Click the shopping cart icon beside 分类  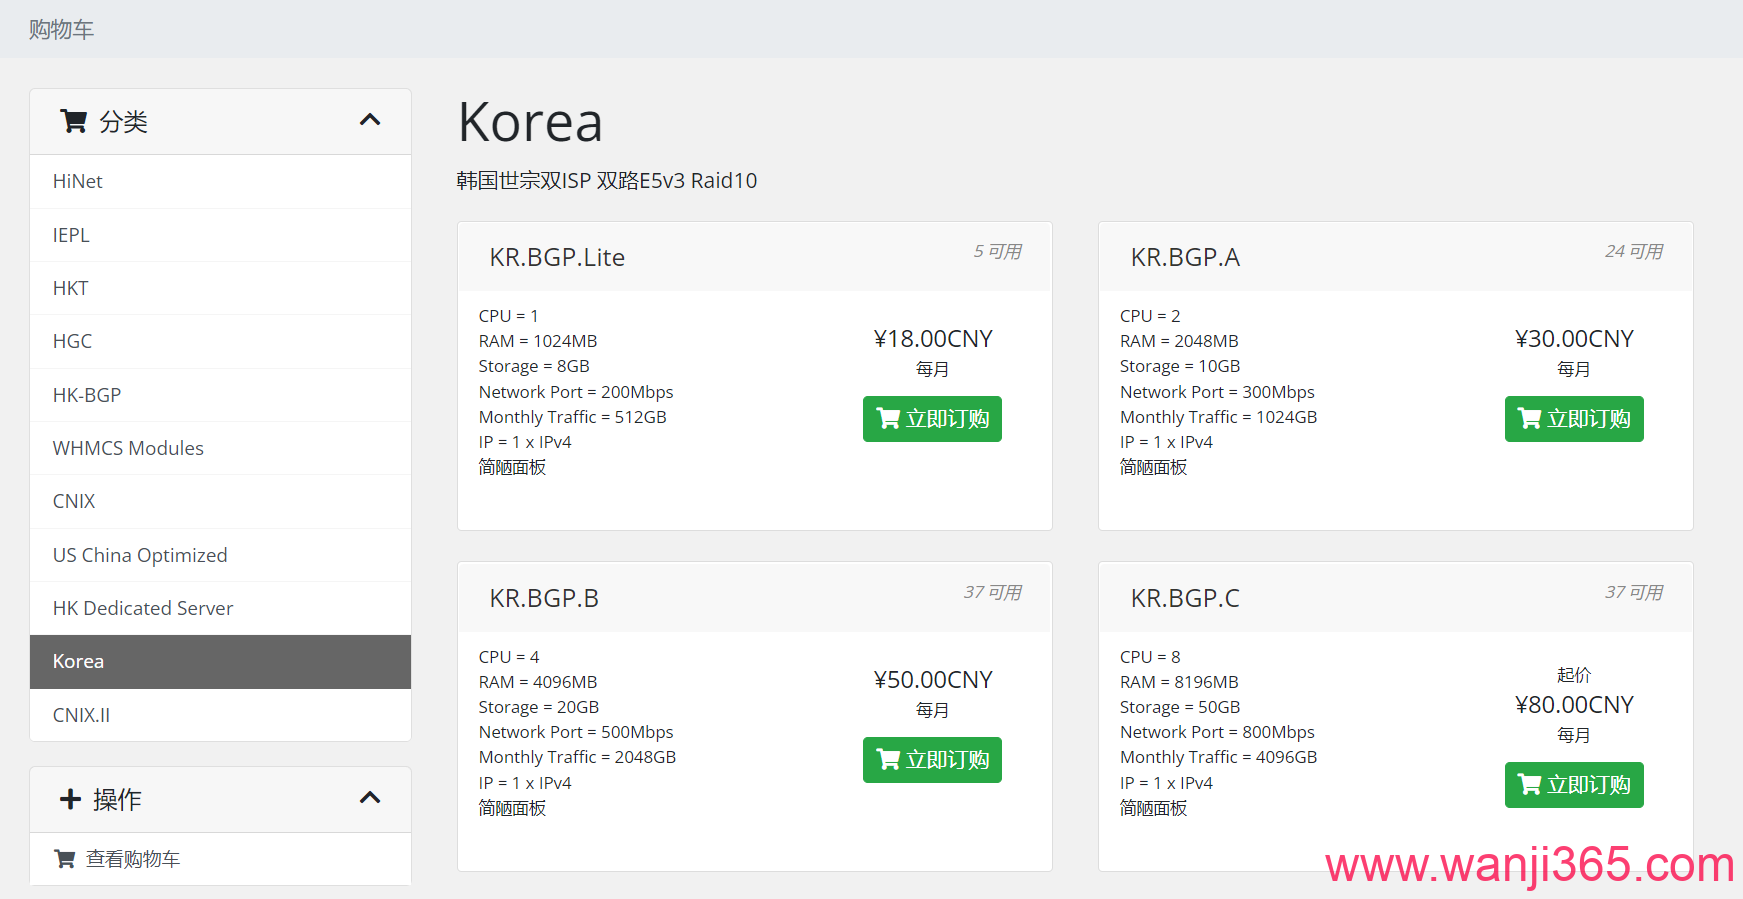(73, 121)
